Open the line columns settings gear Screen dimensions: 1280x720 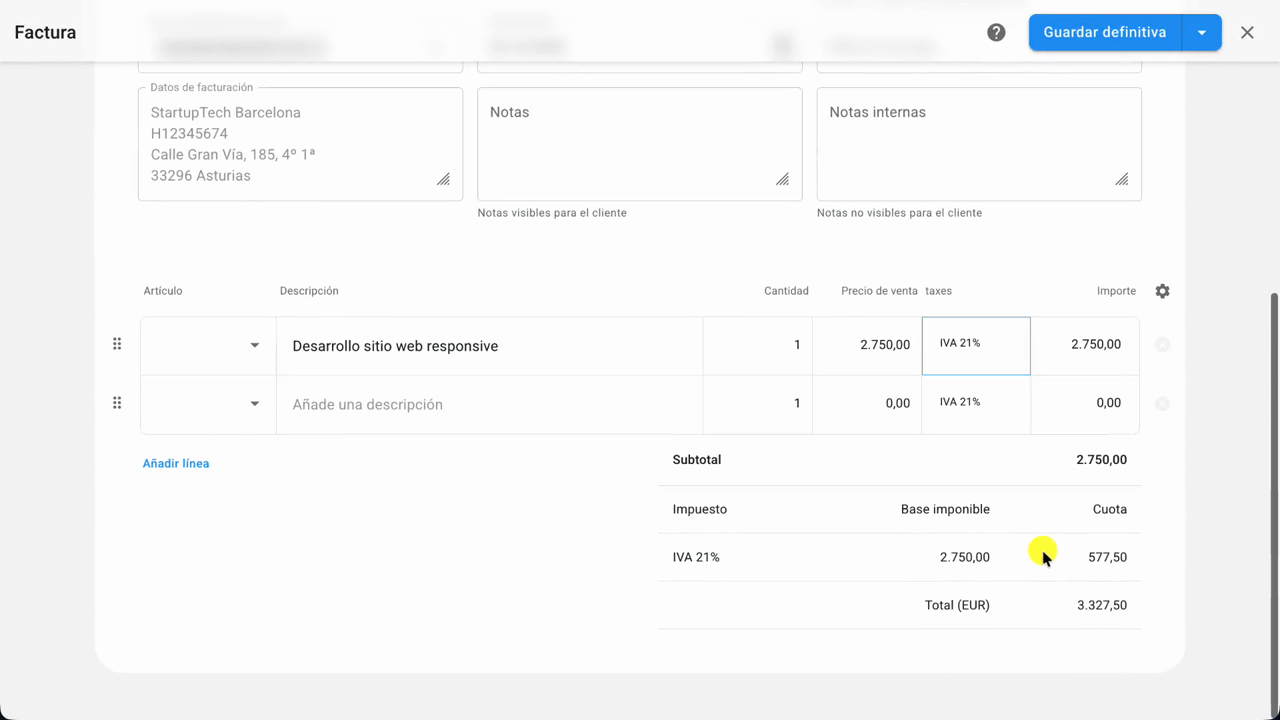(1162, 291)
